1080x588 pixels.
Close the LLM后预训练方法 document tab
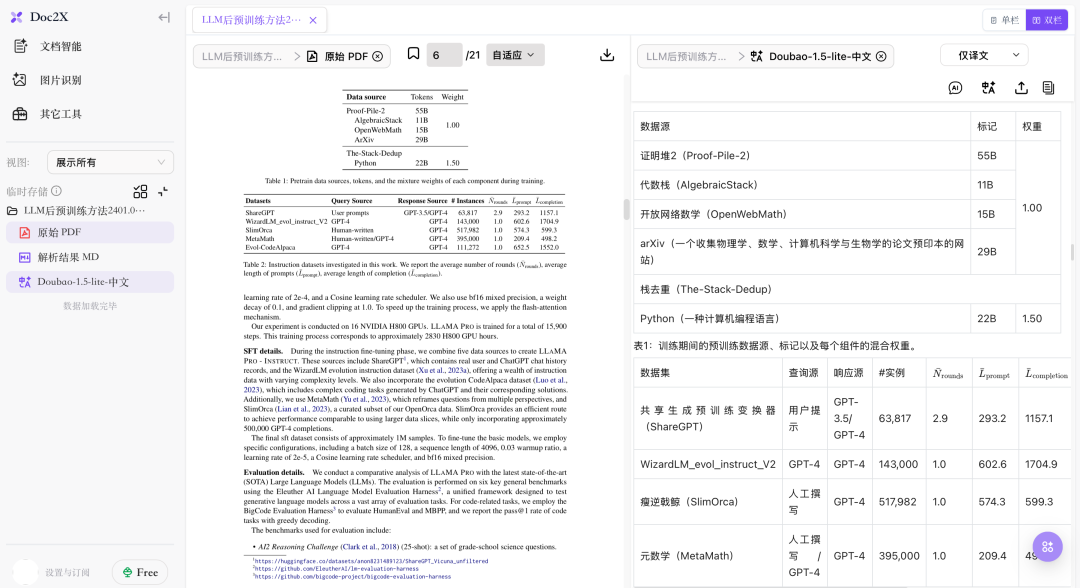(x=313, y=20)
